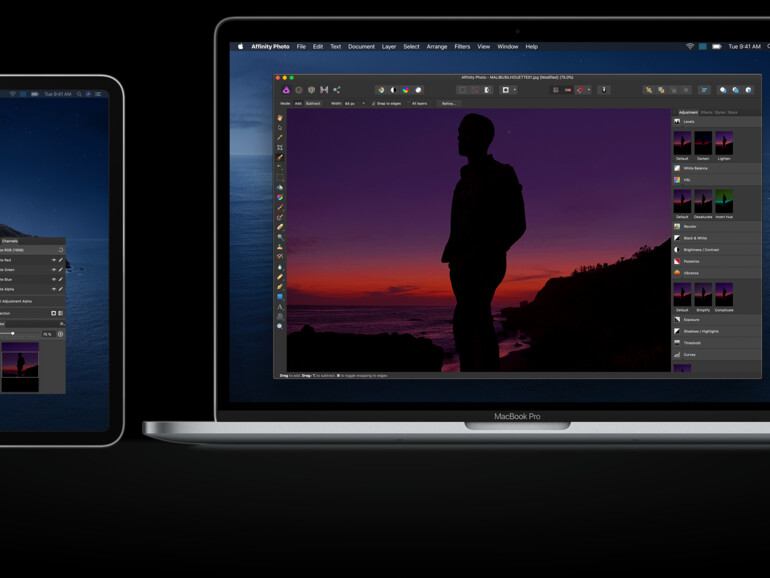Image resolution: width=770 pixels, height=578 pixels.
Task: Expand the Curves adjustment
Action: 716,355
